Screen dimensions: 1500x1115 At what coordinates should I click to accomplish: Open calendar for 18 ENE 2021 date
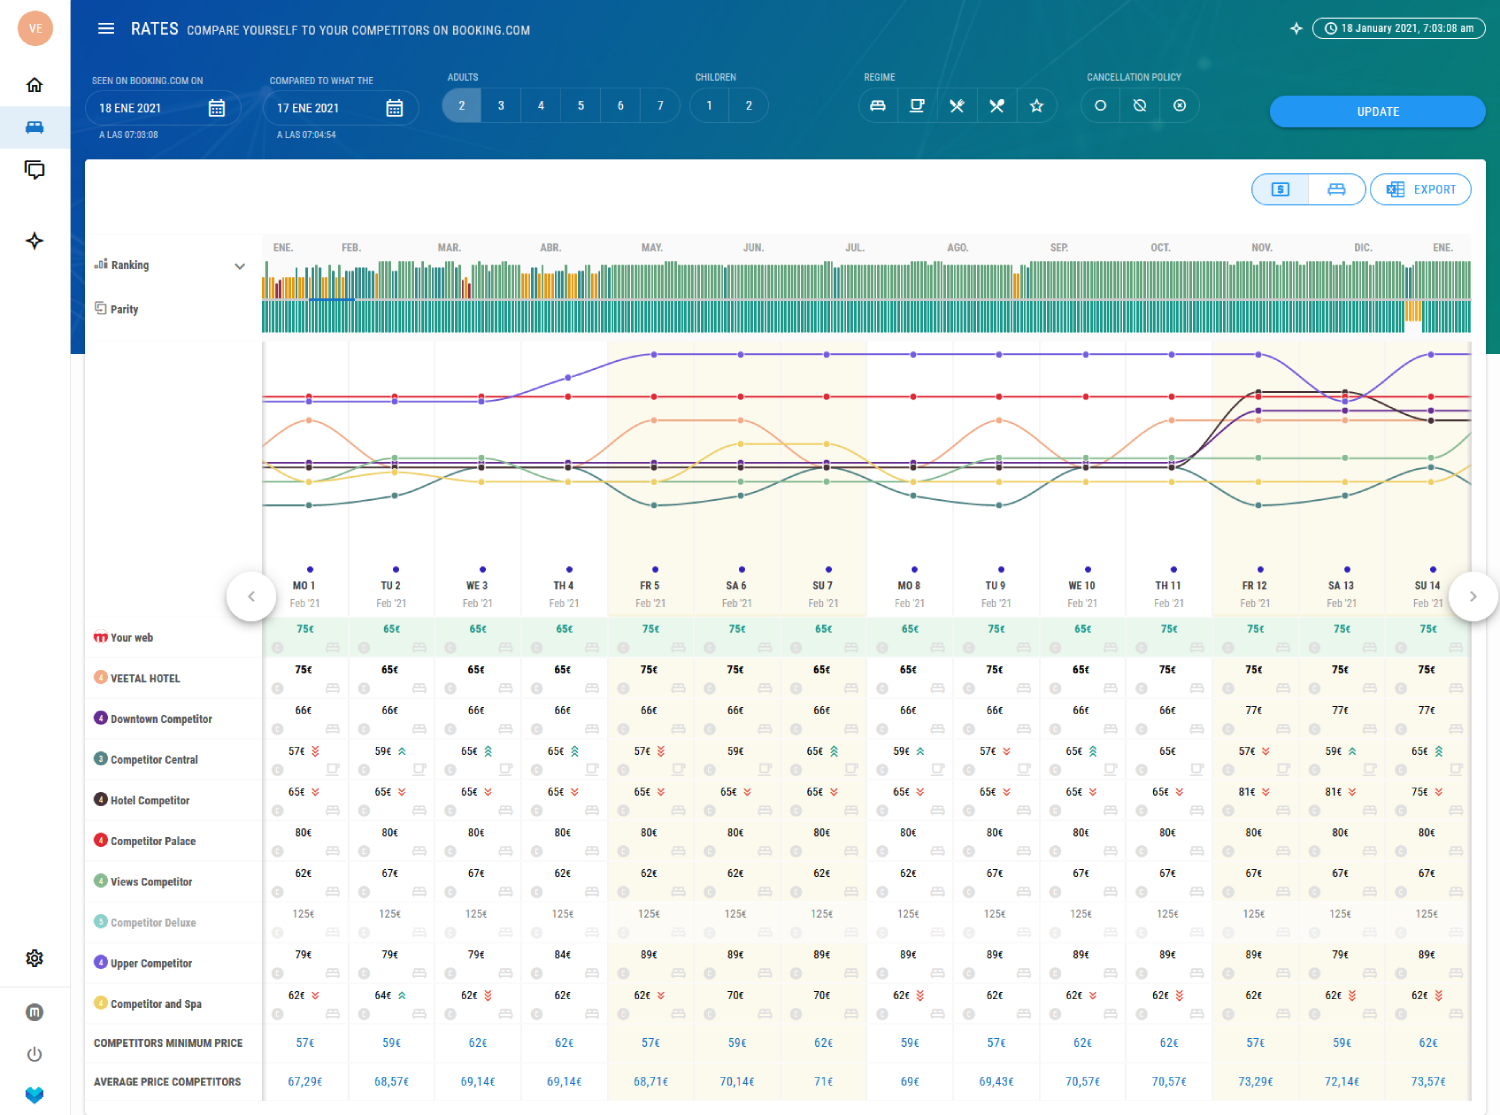tap(216, 108)
